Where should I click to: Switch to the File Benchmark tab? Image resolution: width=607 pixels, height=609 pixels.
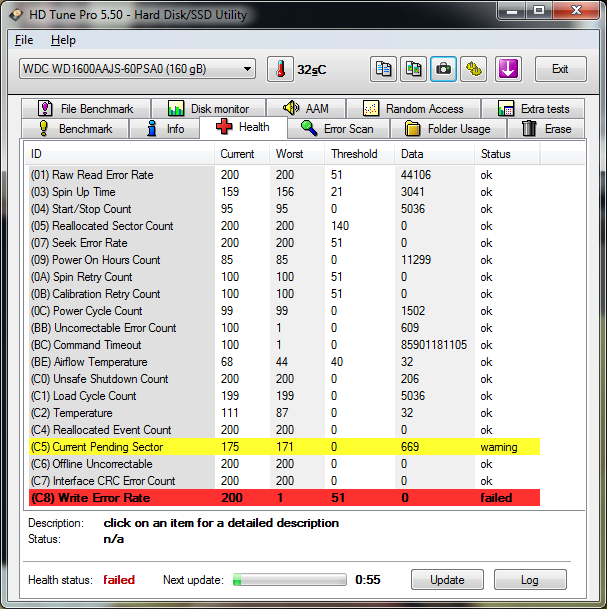(x=86, y=108)
